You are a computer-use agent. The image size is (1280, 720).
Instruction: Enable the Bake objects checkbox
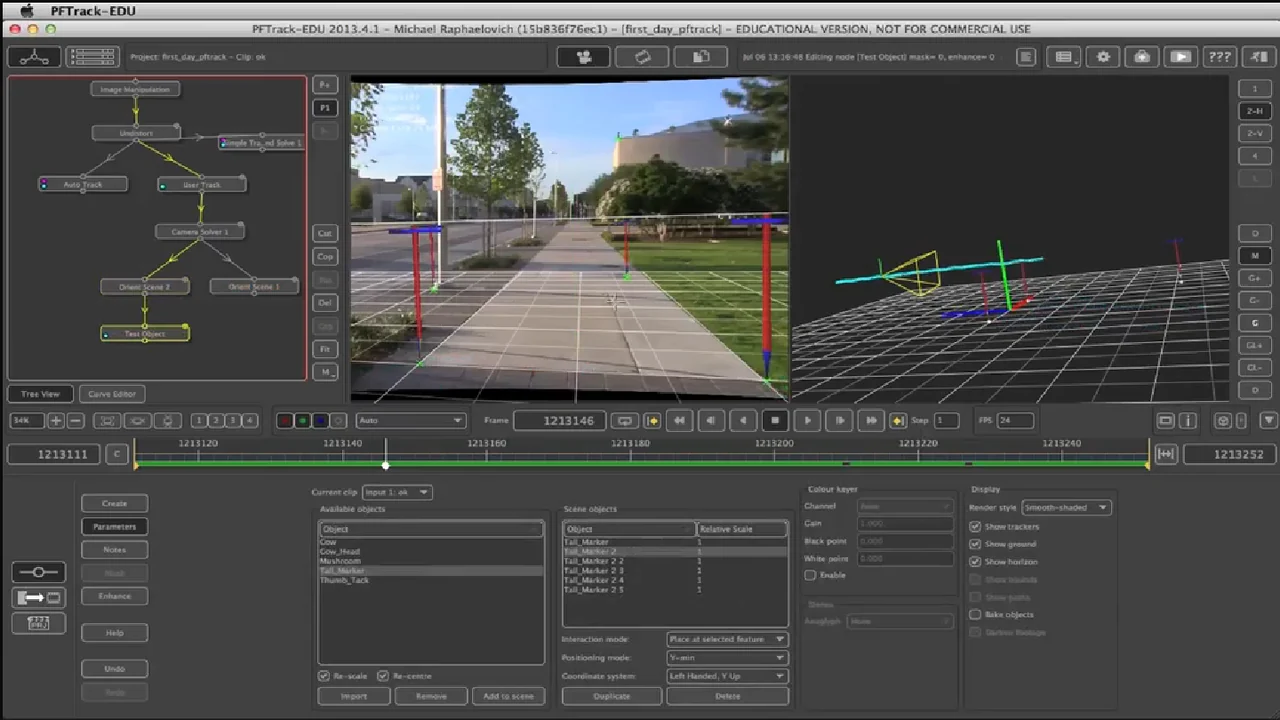click(x=975, y=614)
